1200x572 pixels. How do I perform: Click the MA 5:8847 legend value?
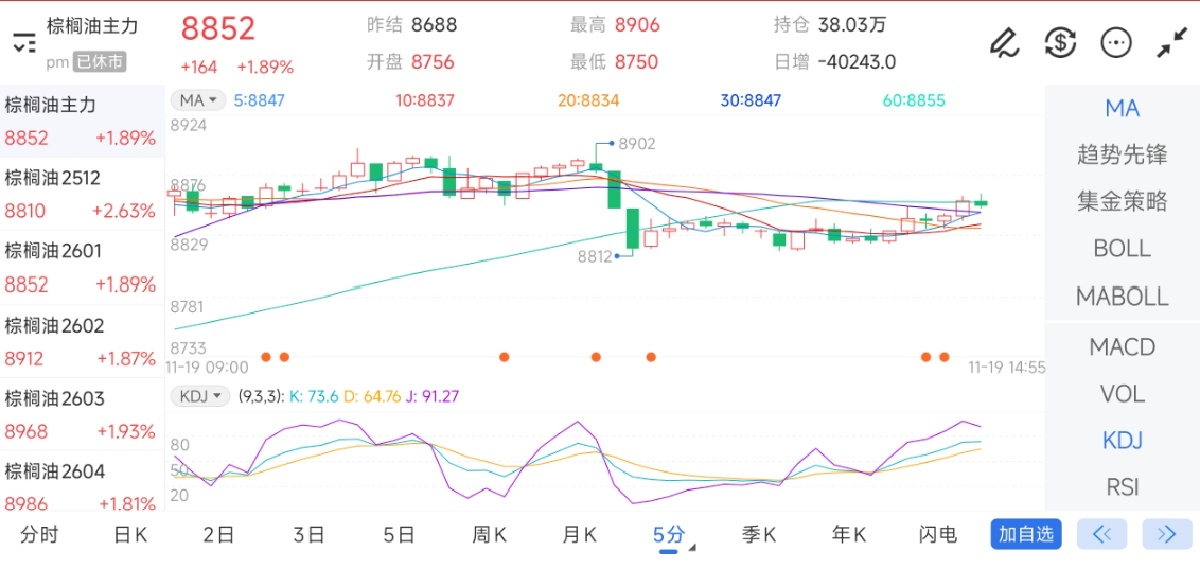259,100
